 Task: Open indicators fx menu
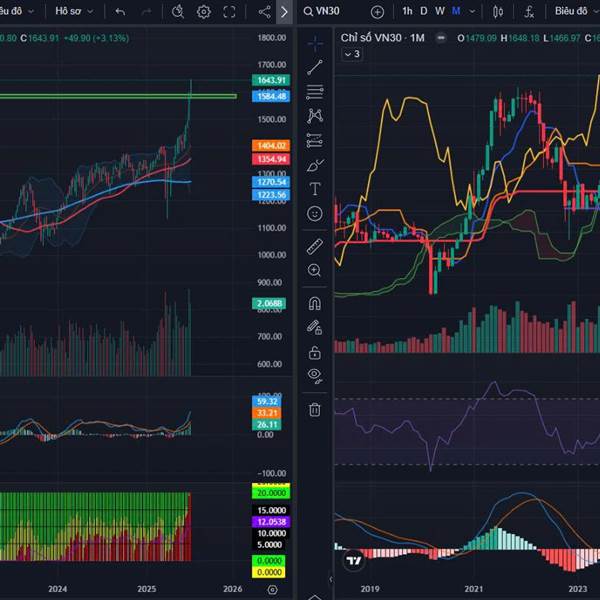[529, 12]
